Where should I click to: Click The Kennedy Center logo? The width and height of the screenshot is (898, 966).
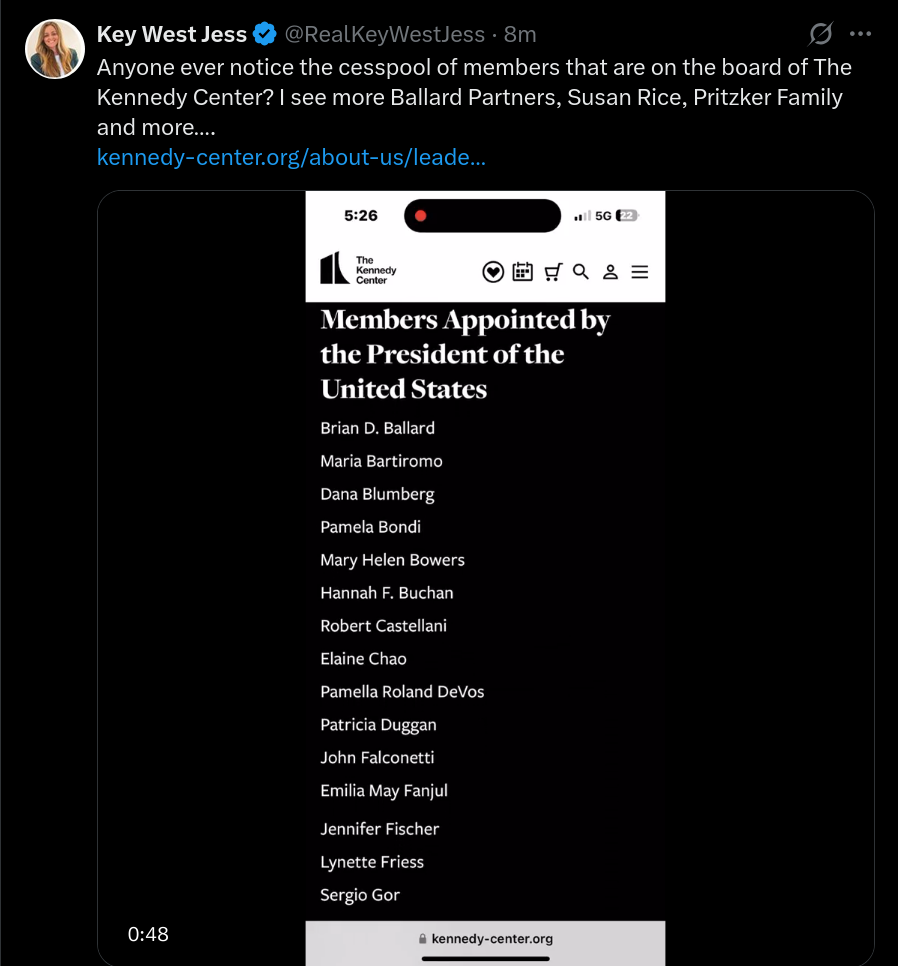click(x=358, y=269)
